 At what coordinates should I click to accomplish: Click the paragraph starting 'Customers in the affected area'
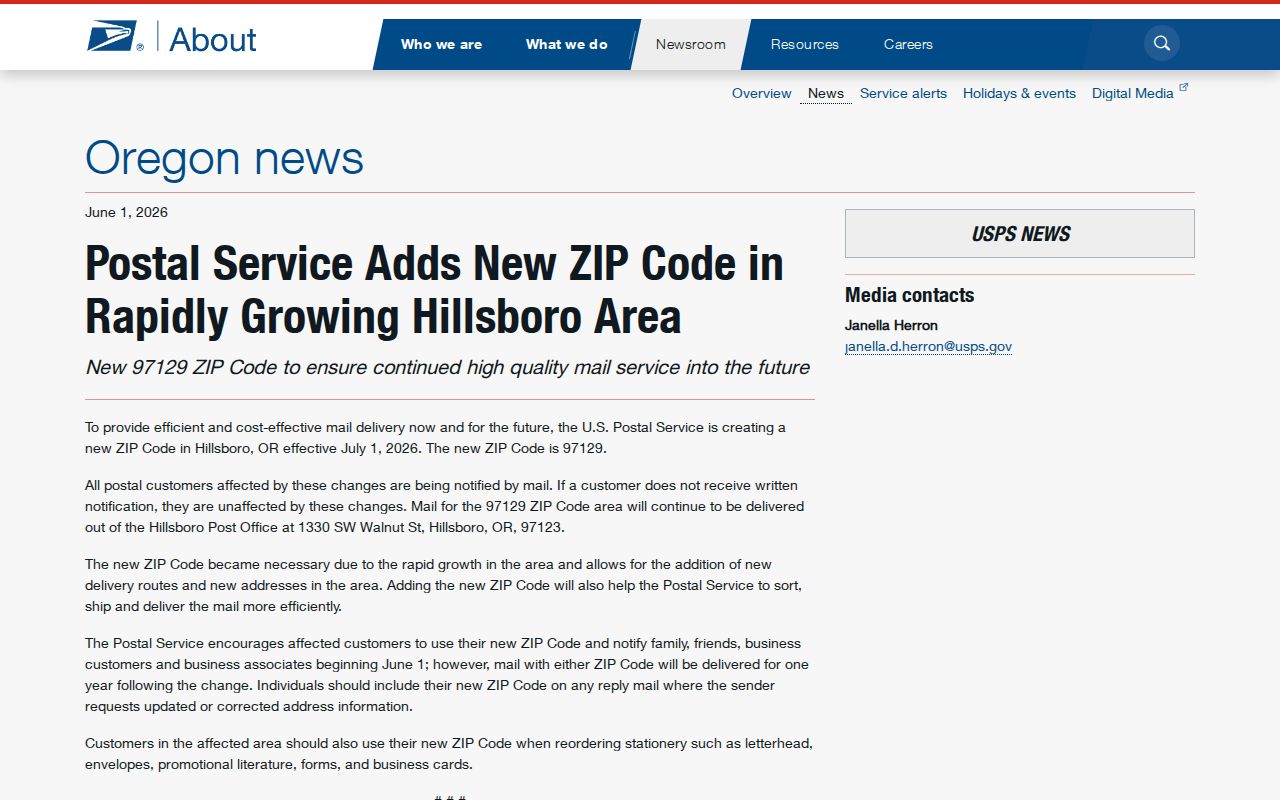click(449, 754)
